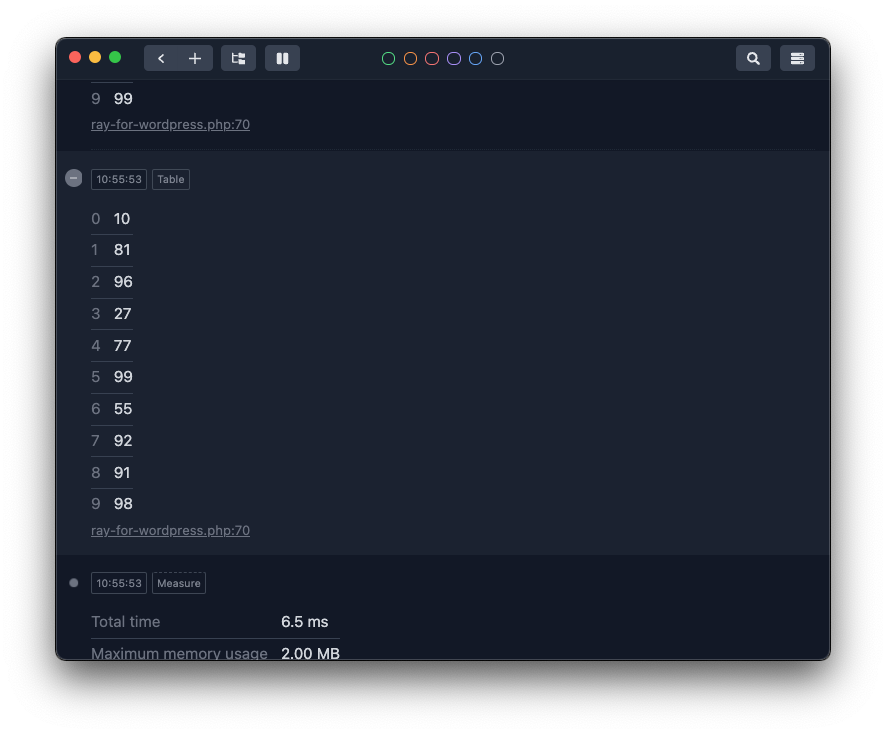Select value 27 in table row 3

(x=123, y=314)
